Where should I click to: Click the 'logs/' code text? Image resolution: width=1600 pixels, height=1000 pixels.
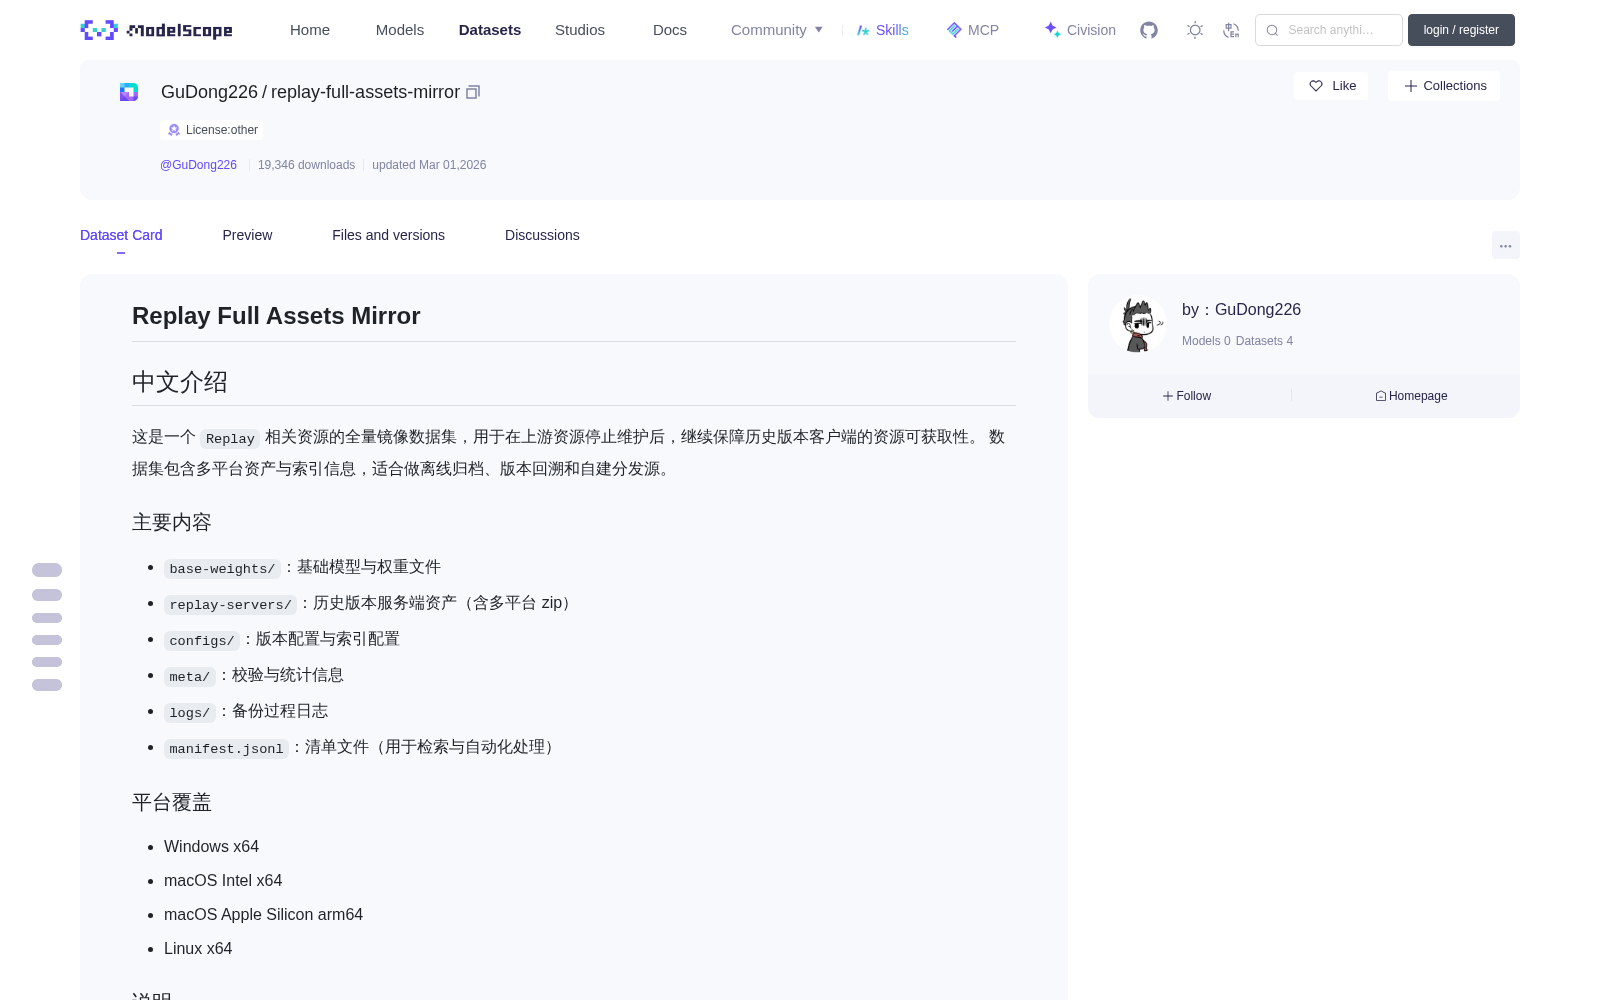tap(190, 712)
